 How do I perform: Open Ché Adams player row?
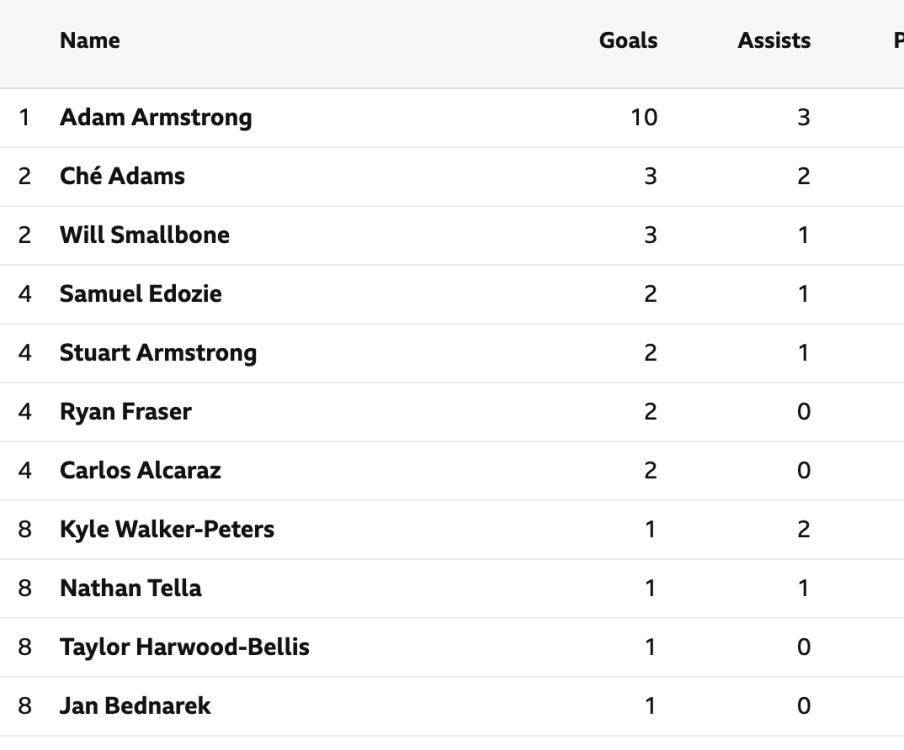point(122,177)
